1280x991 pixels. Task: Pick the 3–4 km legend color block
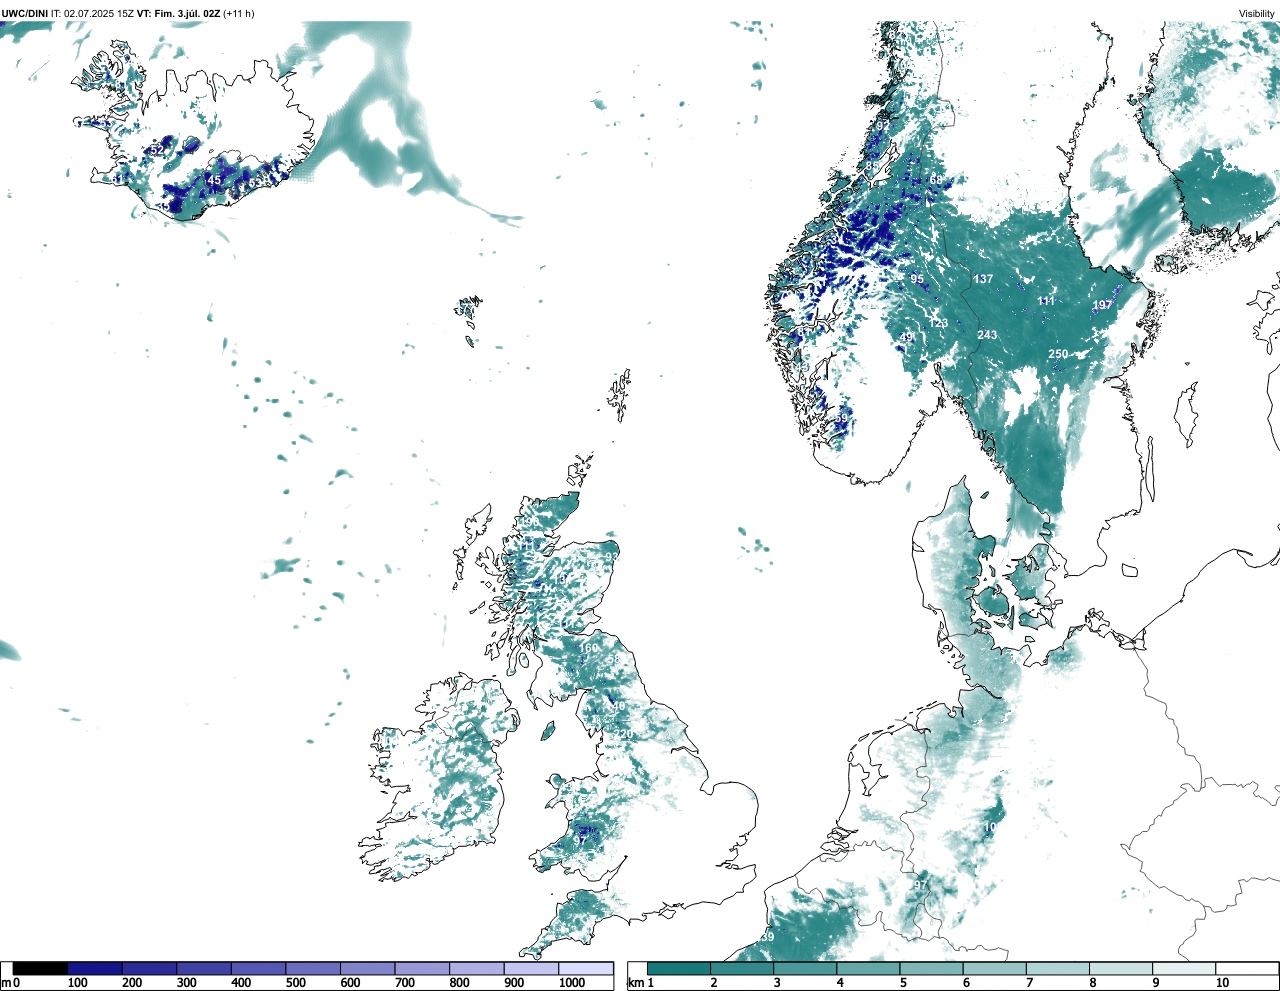(x=805, y=968)
